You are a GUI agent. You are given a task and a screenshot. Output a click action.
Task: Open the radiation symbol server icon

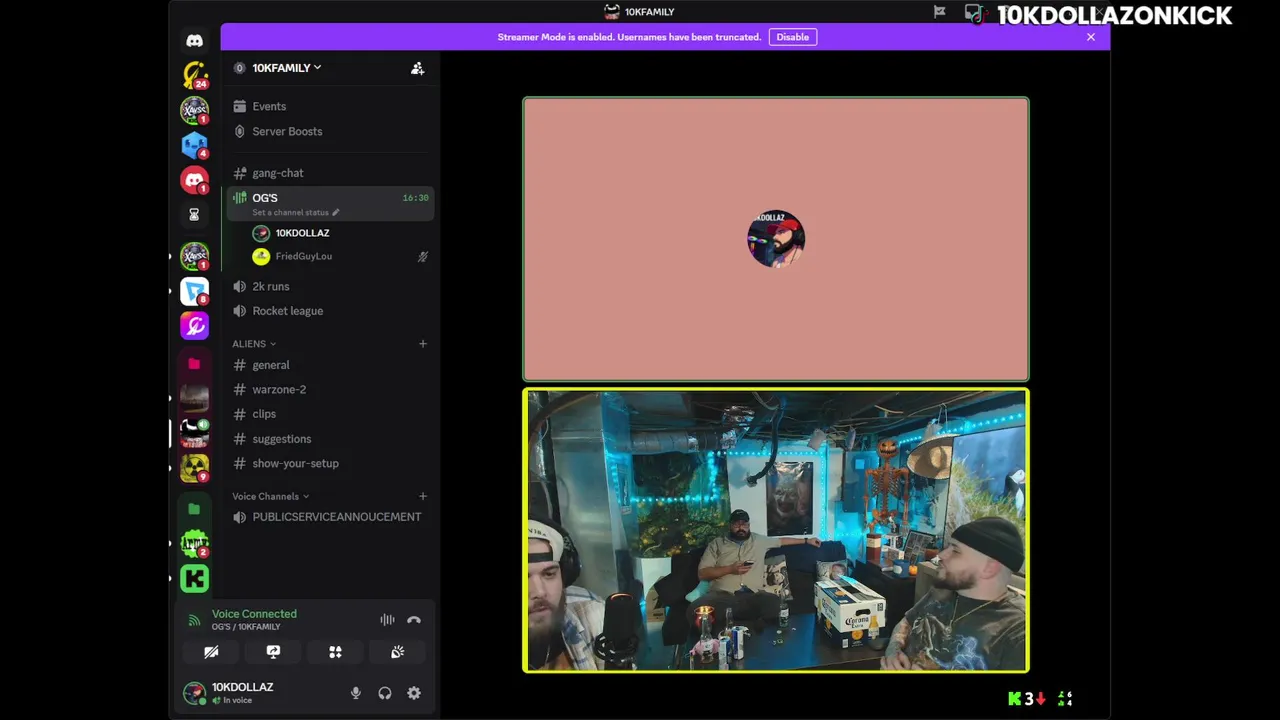(x=194, y=467)
